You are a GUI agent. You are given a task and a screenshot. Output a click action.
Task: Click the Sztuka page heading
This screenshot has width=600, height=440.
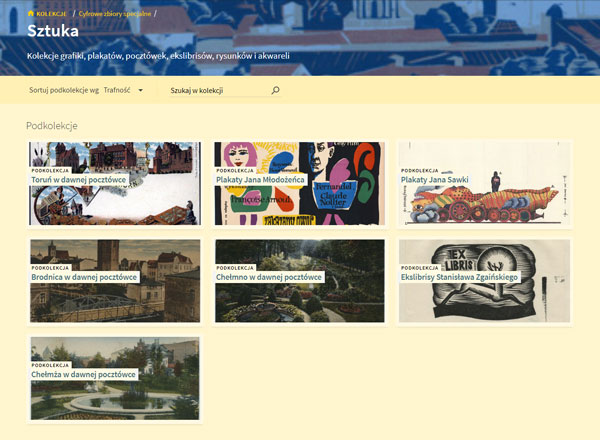coord(53,31)
